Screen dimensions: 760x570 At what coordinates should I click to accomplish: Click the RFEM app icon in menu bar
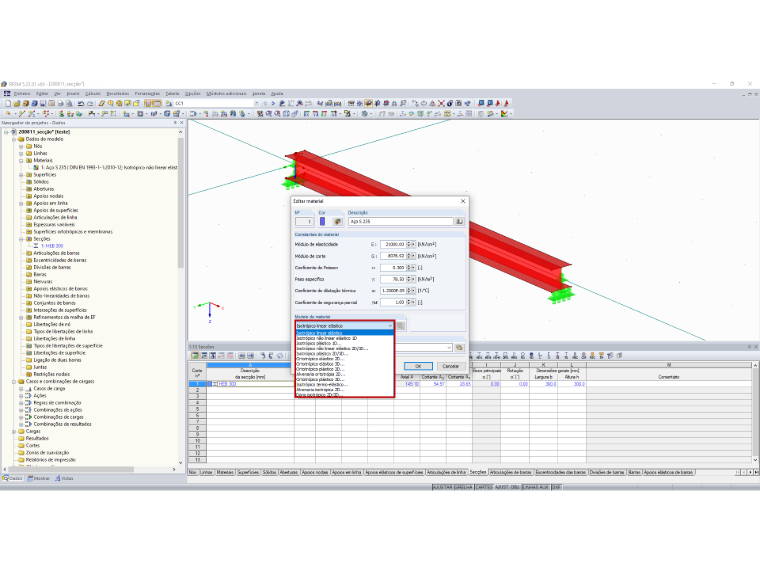click(7, 94)
